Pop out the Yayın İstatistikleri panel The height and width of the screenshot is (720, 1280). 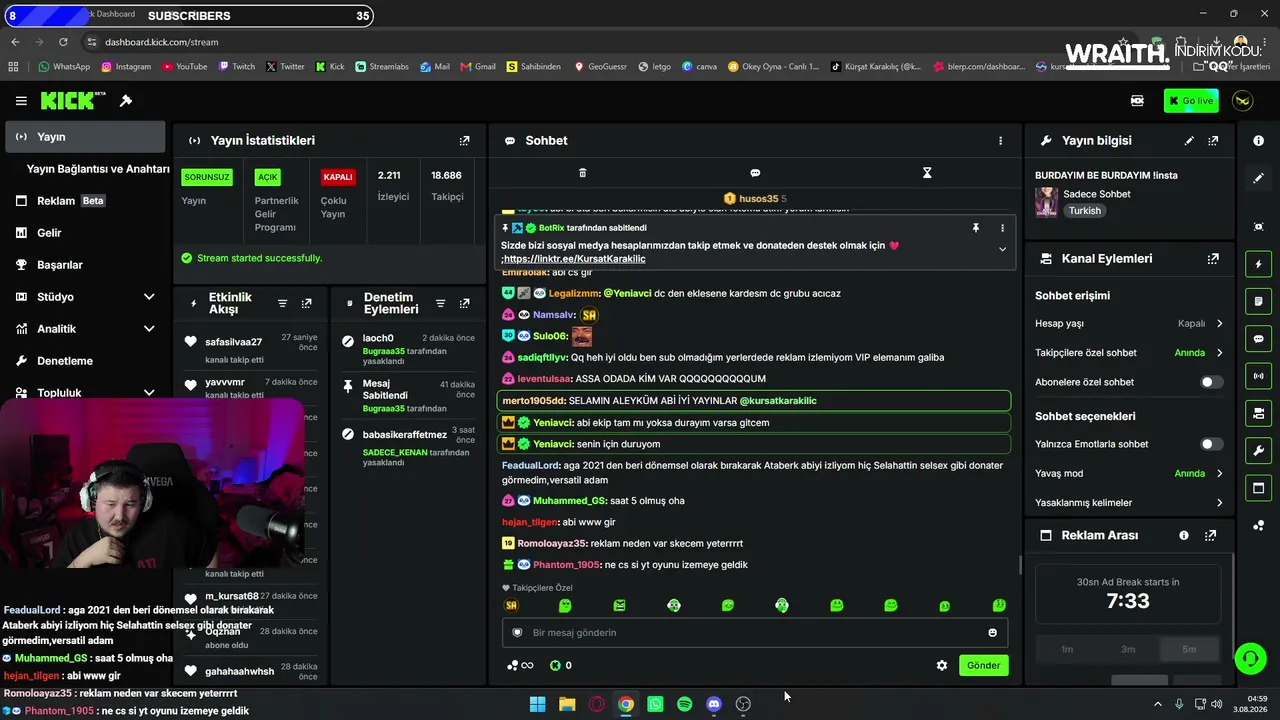[464, 141]
